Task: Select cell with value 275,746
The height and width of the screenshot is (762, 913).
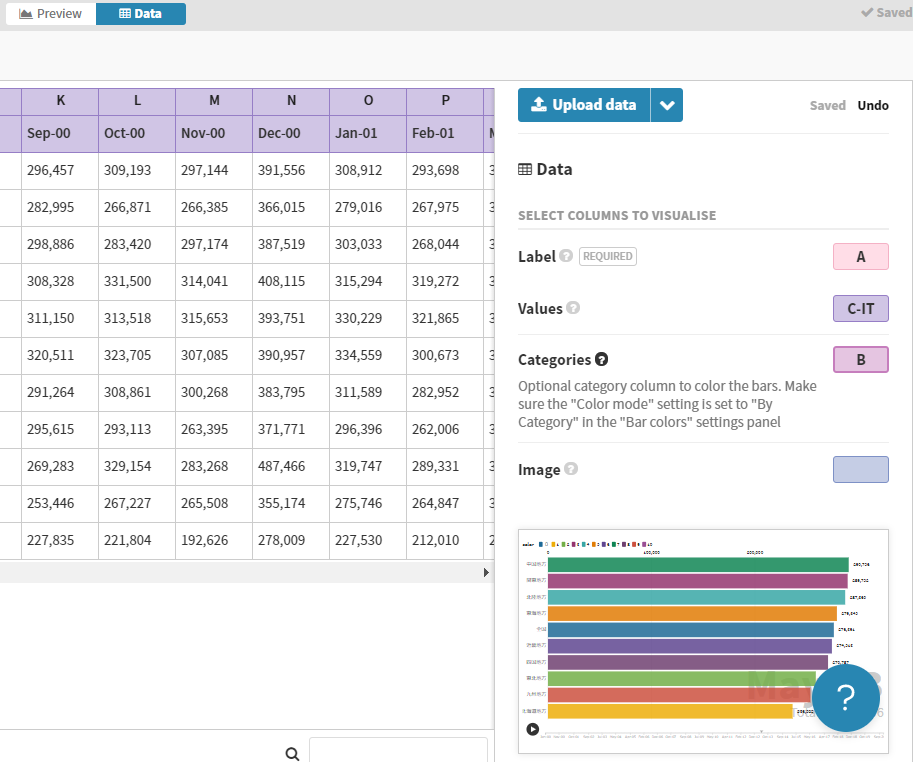Action: [x=368, y=504]
